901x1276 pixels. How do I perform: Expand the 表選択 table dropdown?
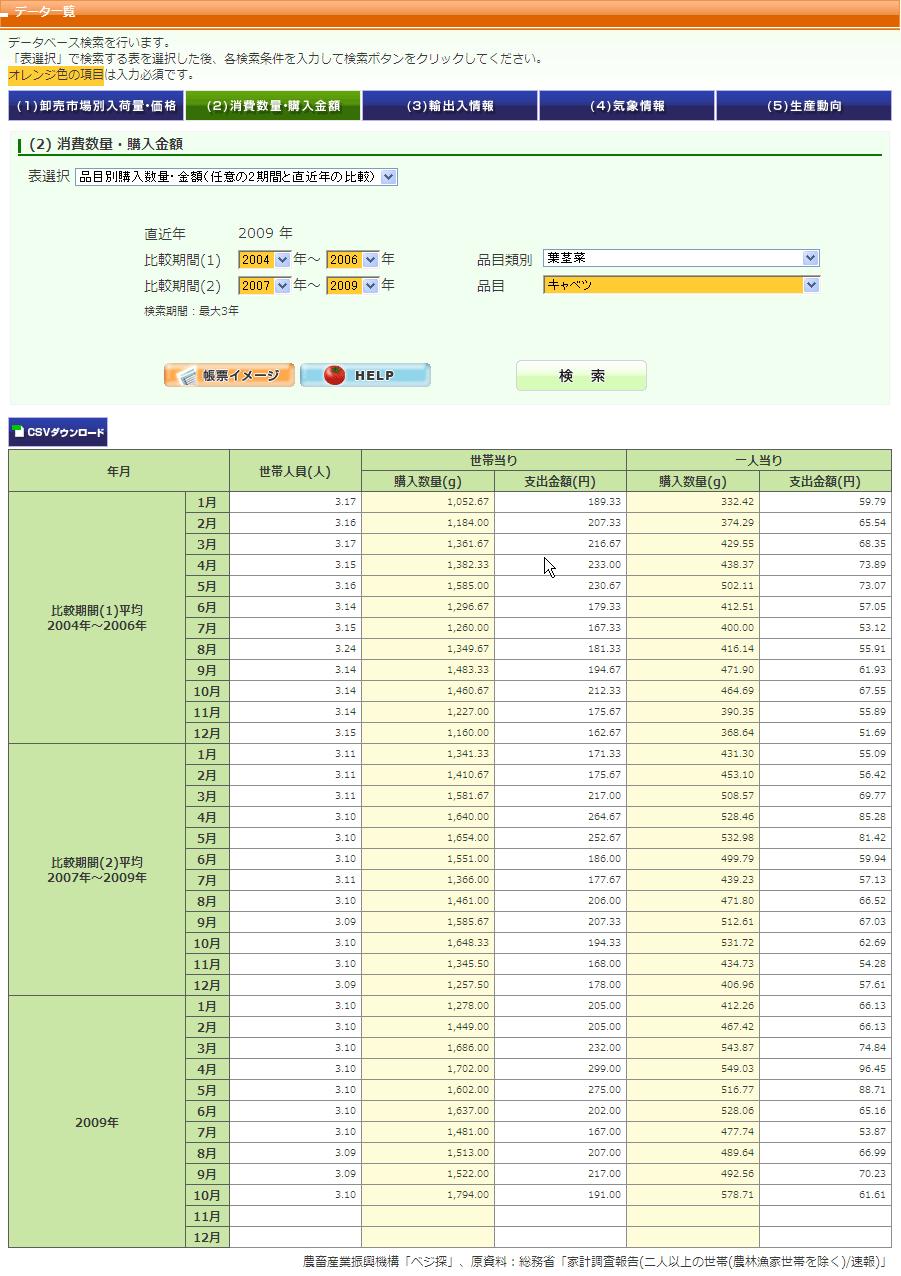[x=236, y=177]
